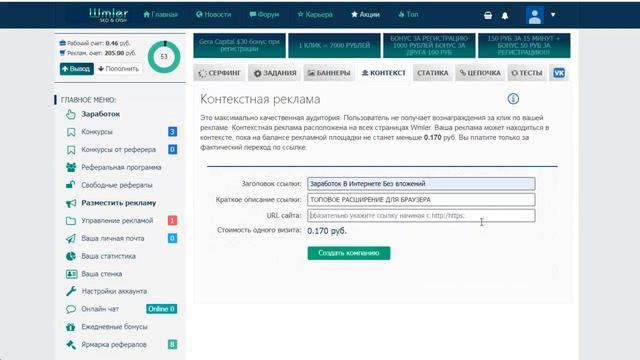Click the wrench icon beside Настройки аккаунта

pos(71,291)
